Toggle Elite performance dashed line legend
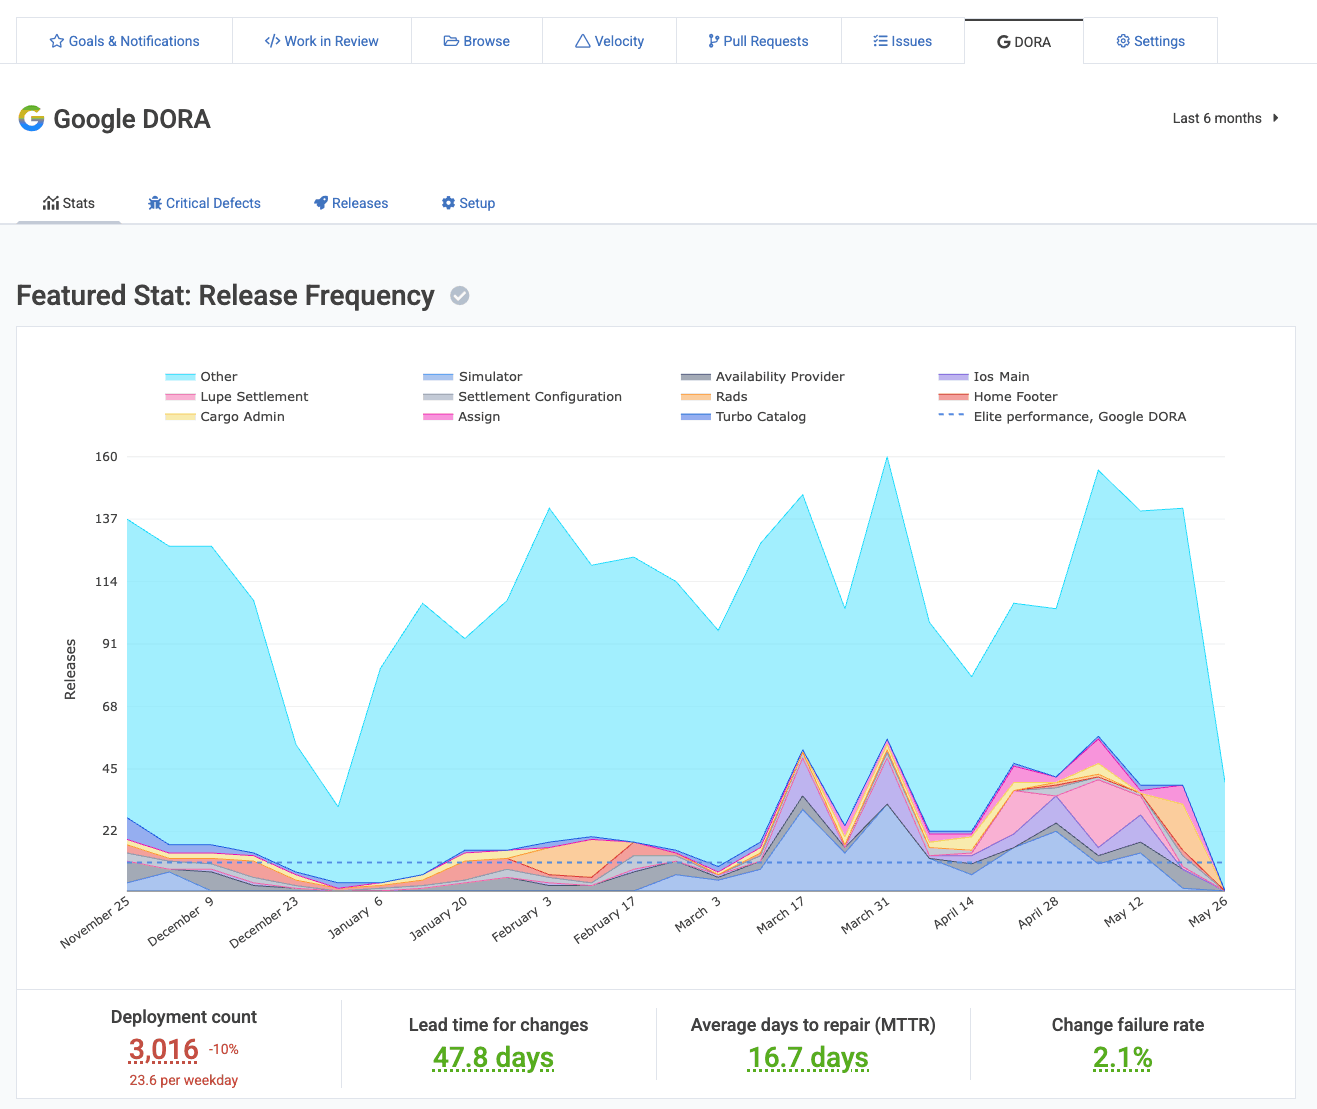 point(1079,417)
